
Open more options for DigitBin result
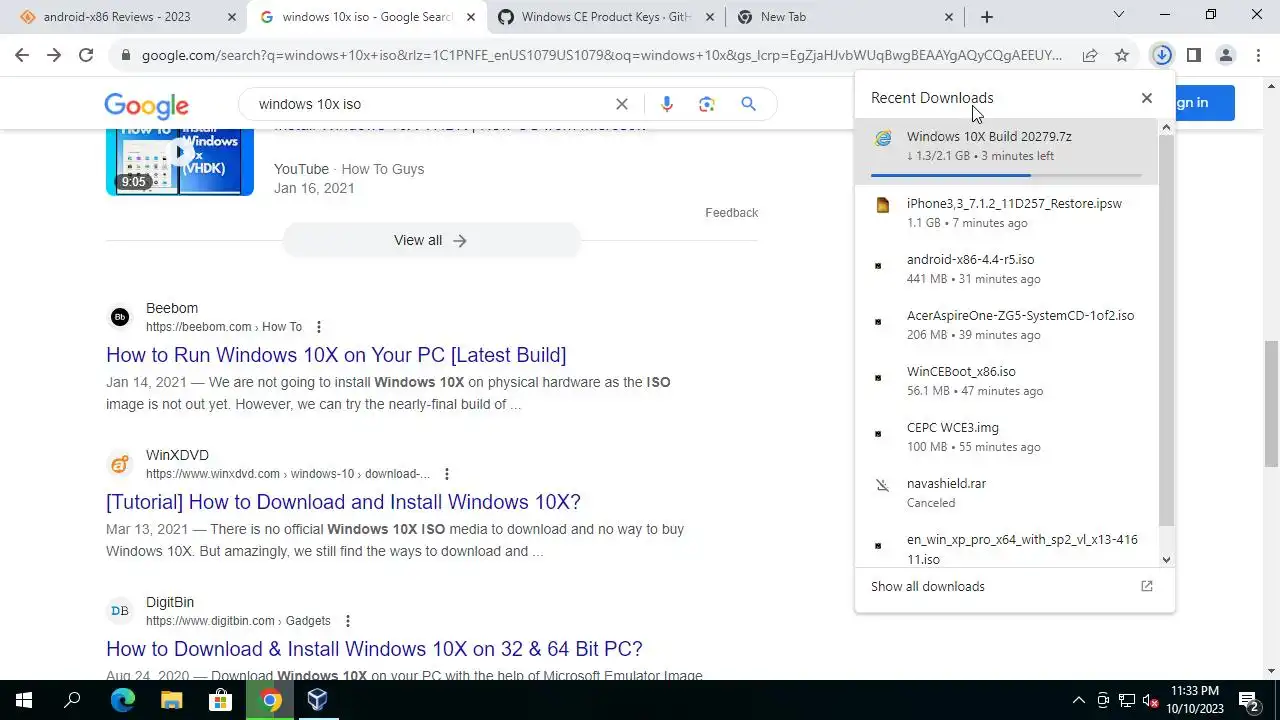[x=348, y=621]
